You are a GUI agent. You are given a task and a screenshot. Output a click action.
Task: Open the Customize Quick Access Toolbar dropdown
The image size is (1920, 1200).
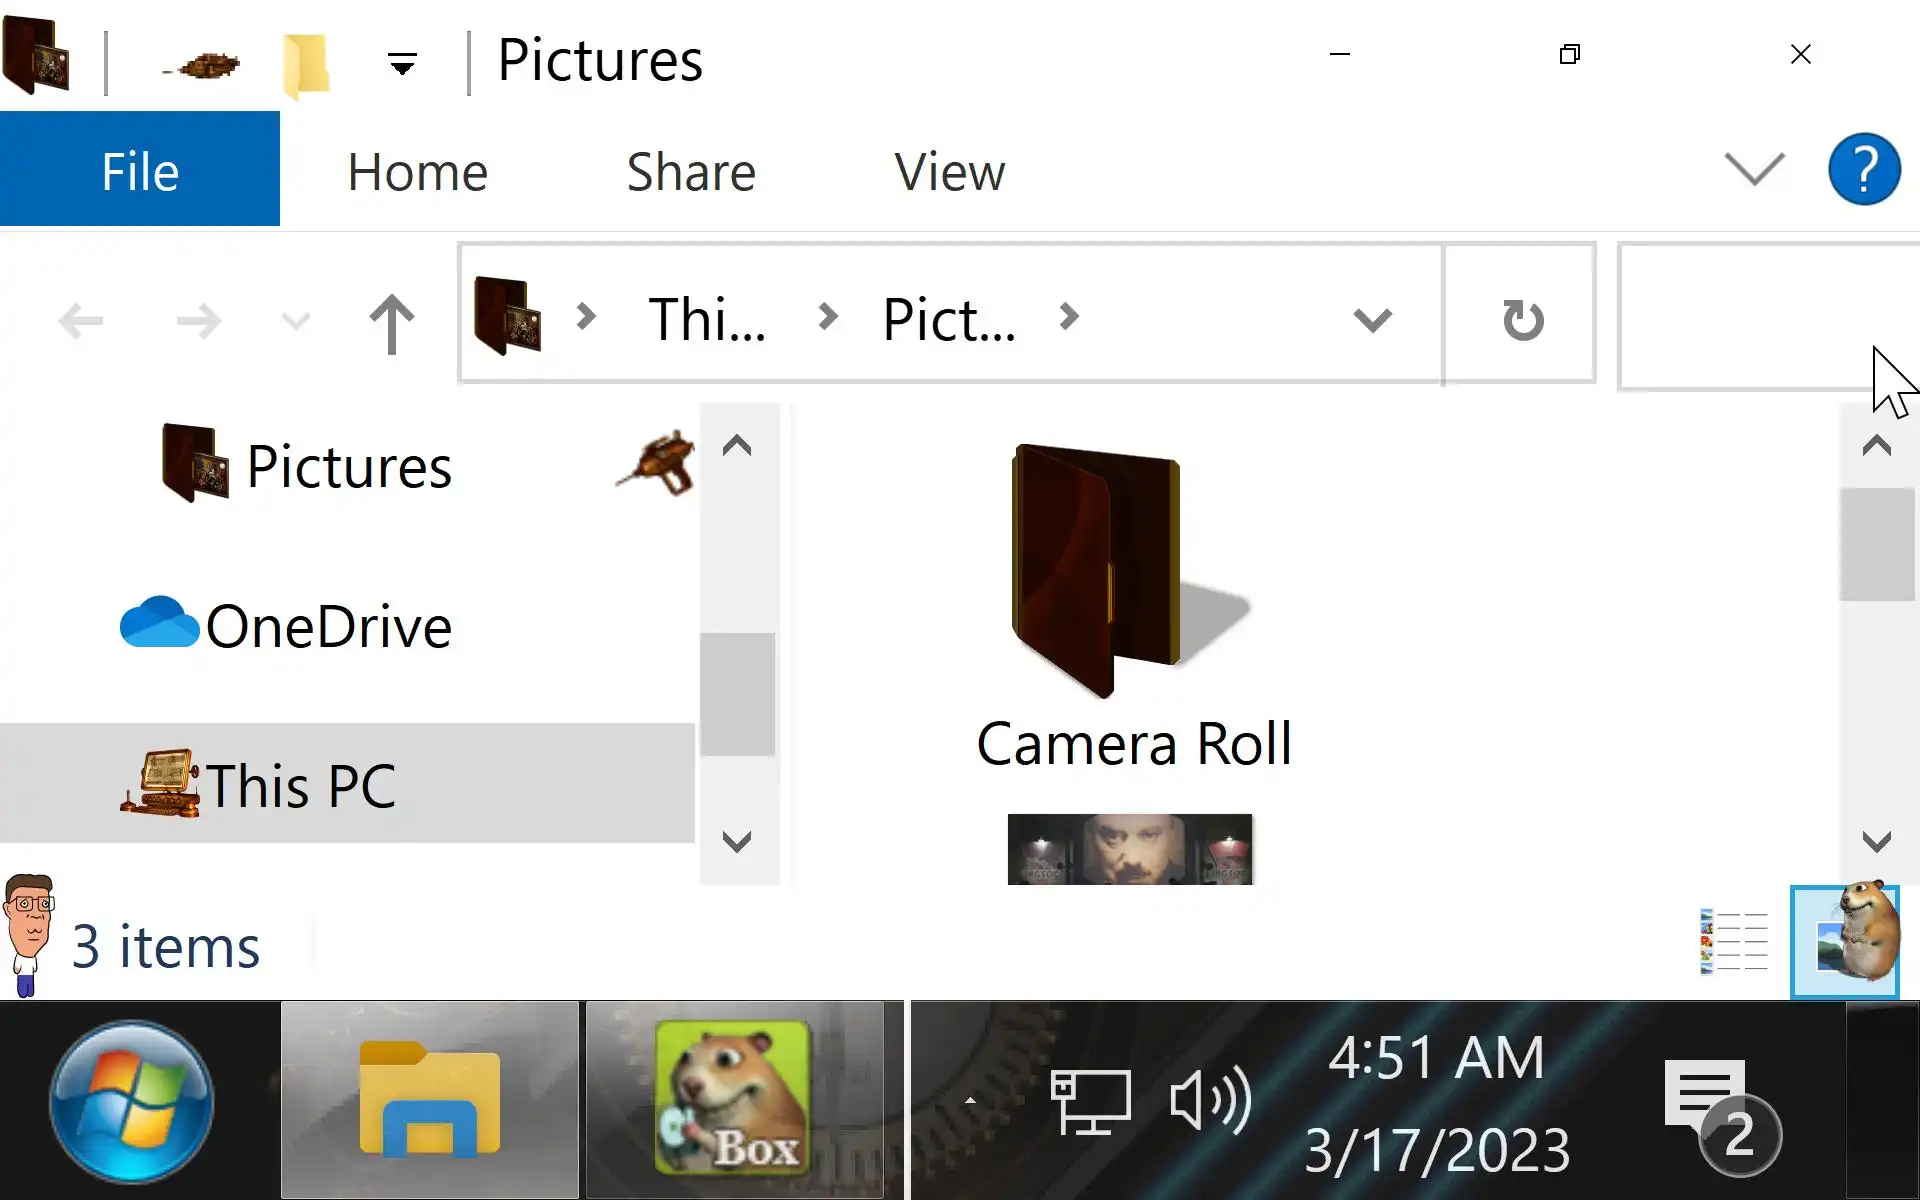click(x=402, y=65)
